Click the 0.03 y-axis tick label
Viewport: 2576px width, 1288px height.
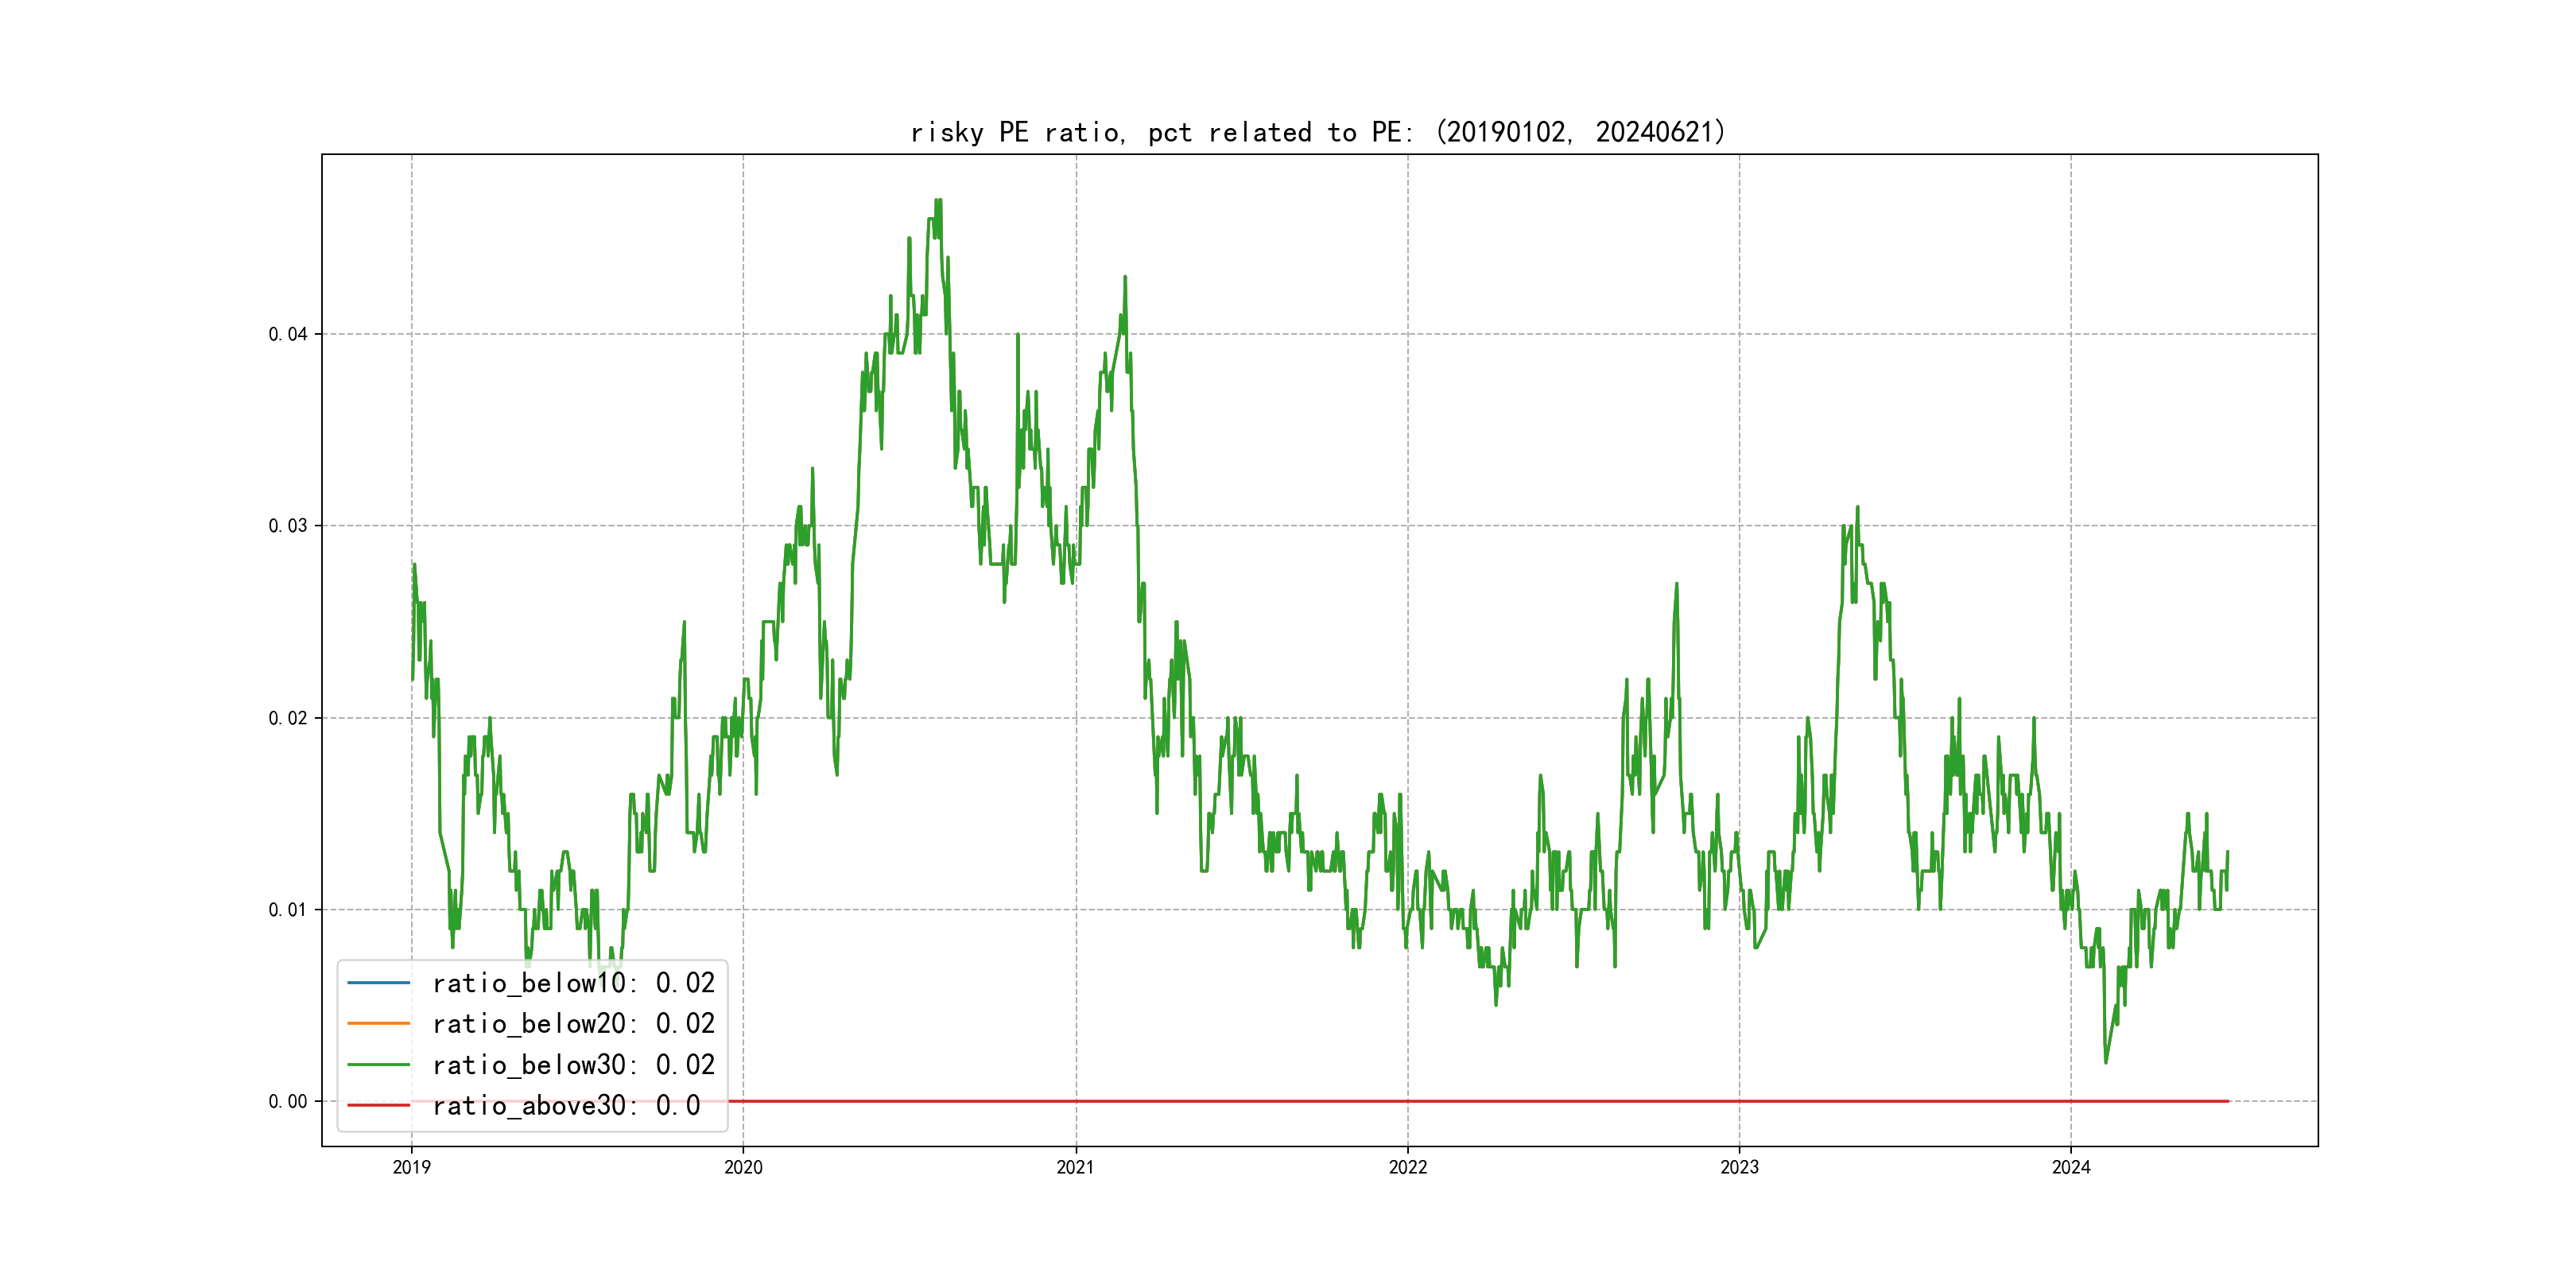coord(287,526)
